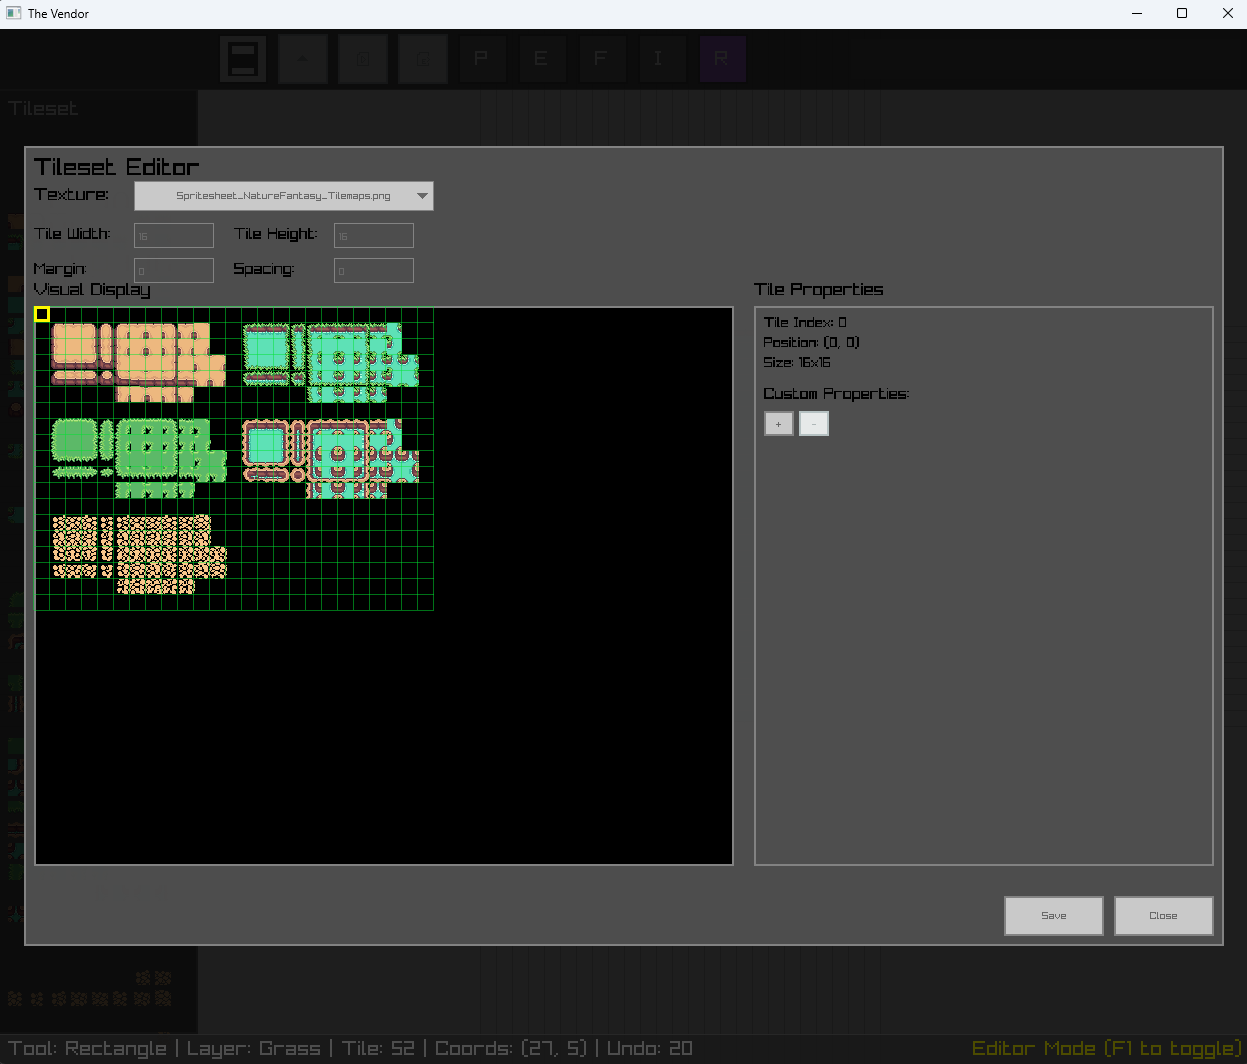Focus the Tile Height input field

[374, 236]
